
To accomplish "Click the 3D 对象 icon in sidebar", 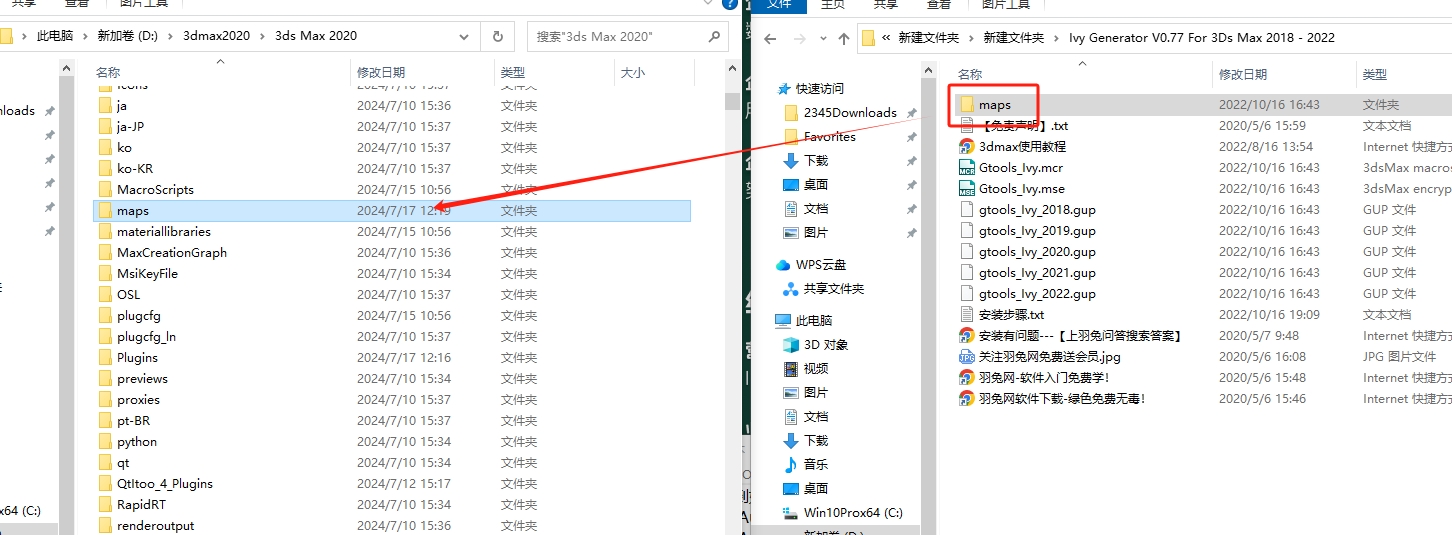I will coord(791,345).
